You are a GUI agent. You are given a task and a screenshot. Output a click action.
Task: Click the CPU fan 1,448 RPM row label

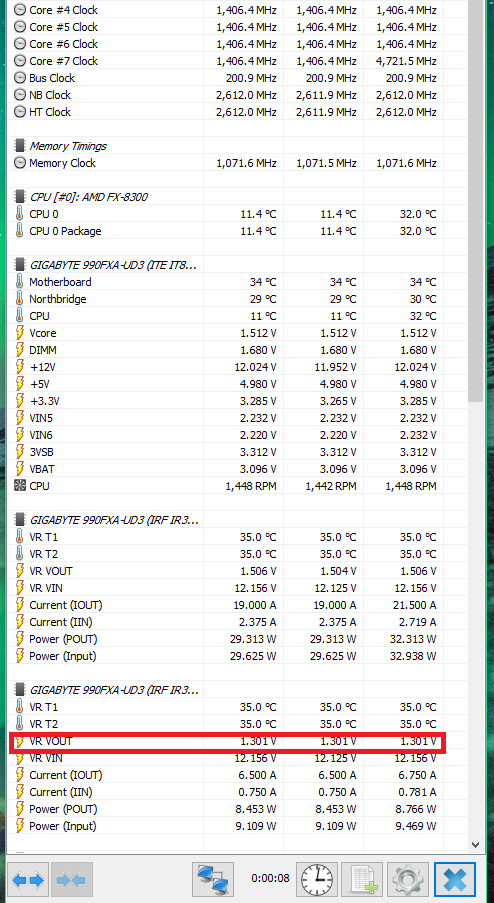pyautogui.click(x=39, y=486)
